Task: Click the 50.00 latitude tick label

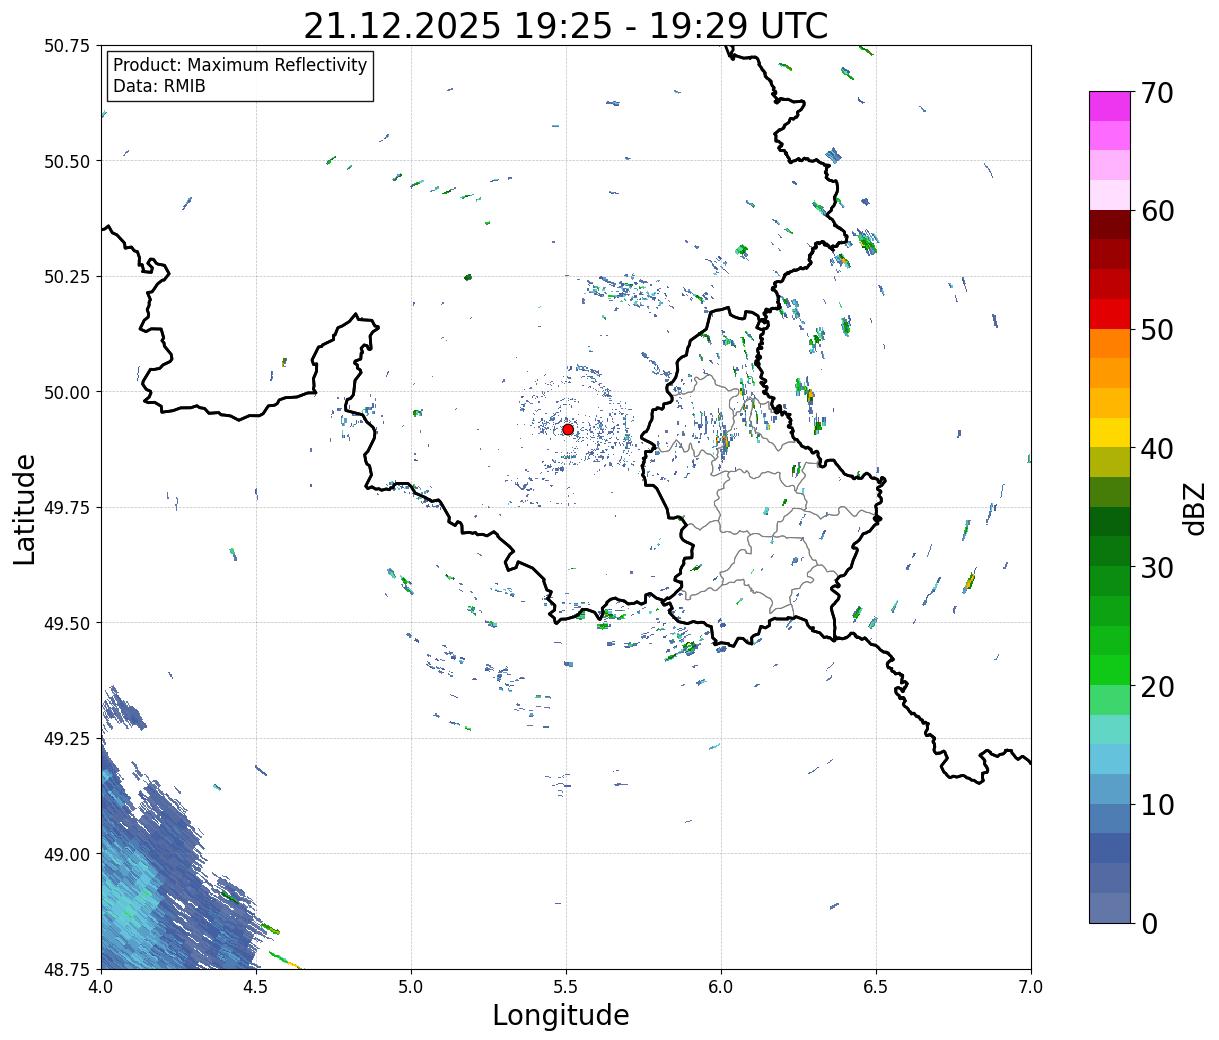Action: pos(67,392)
